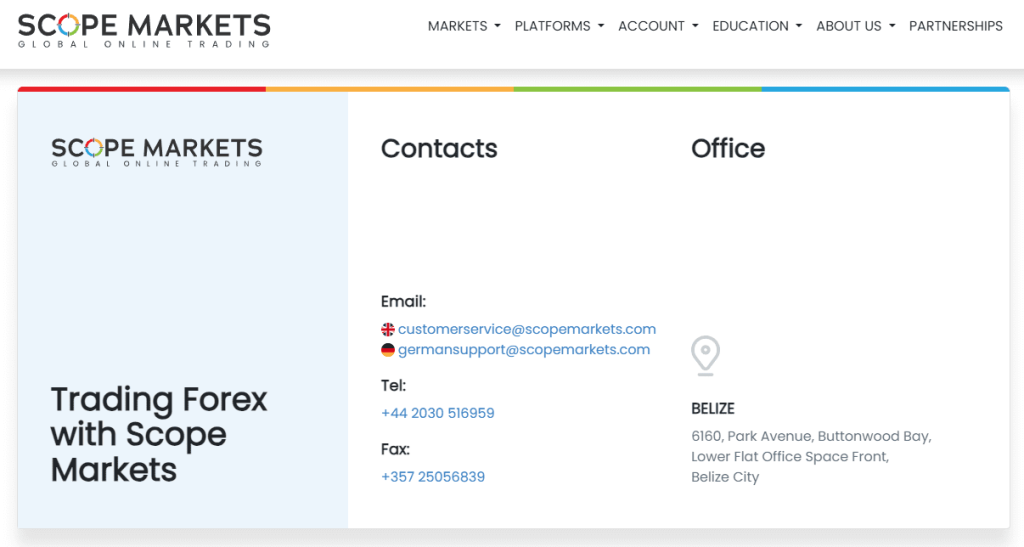Expand the Education dropdown menu
The image size is (1024, 547).
[x=757, y=26]
